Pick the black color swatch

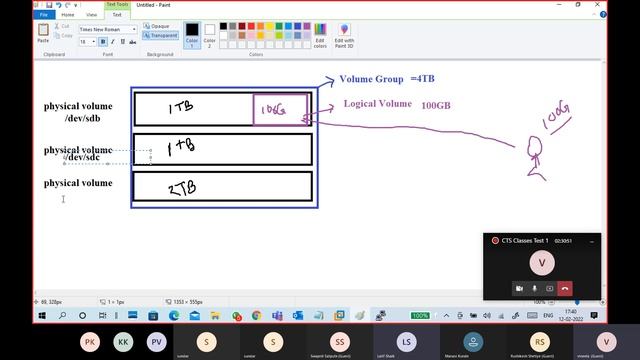pyautogui.click(x=223, y=26)
